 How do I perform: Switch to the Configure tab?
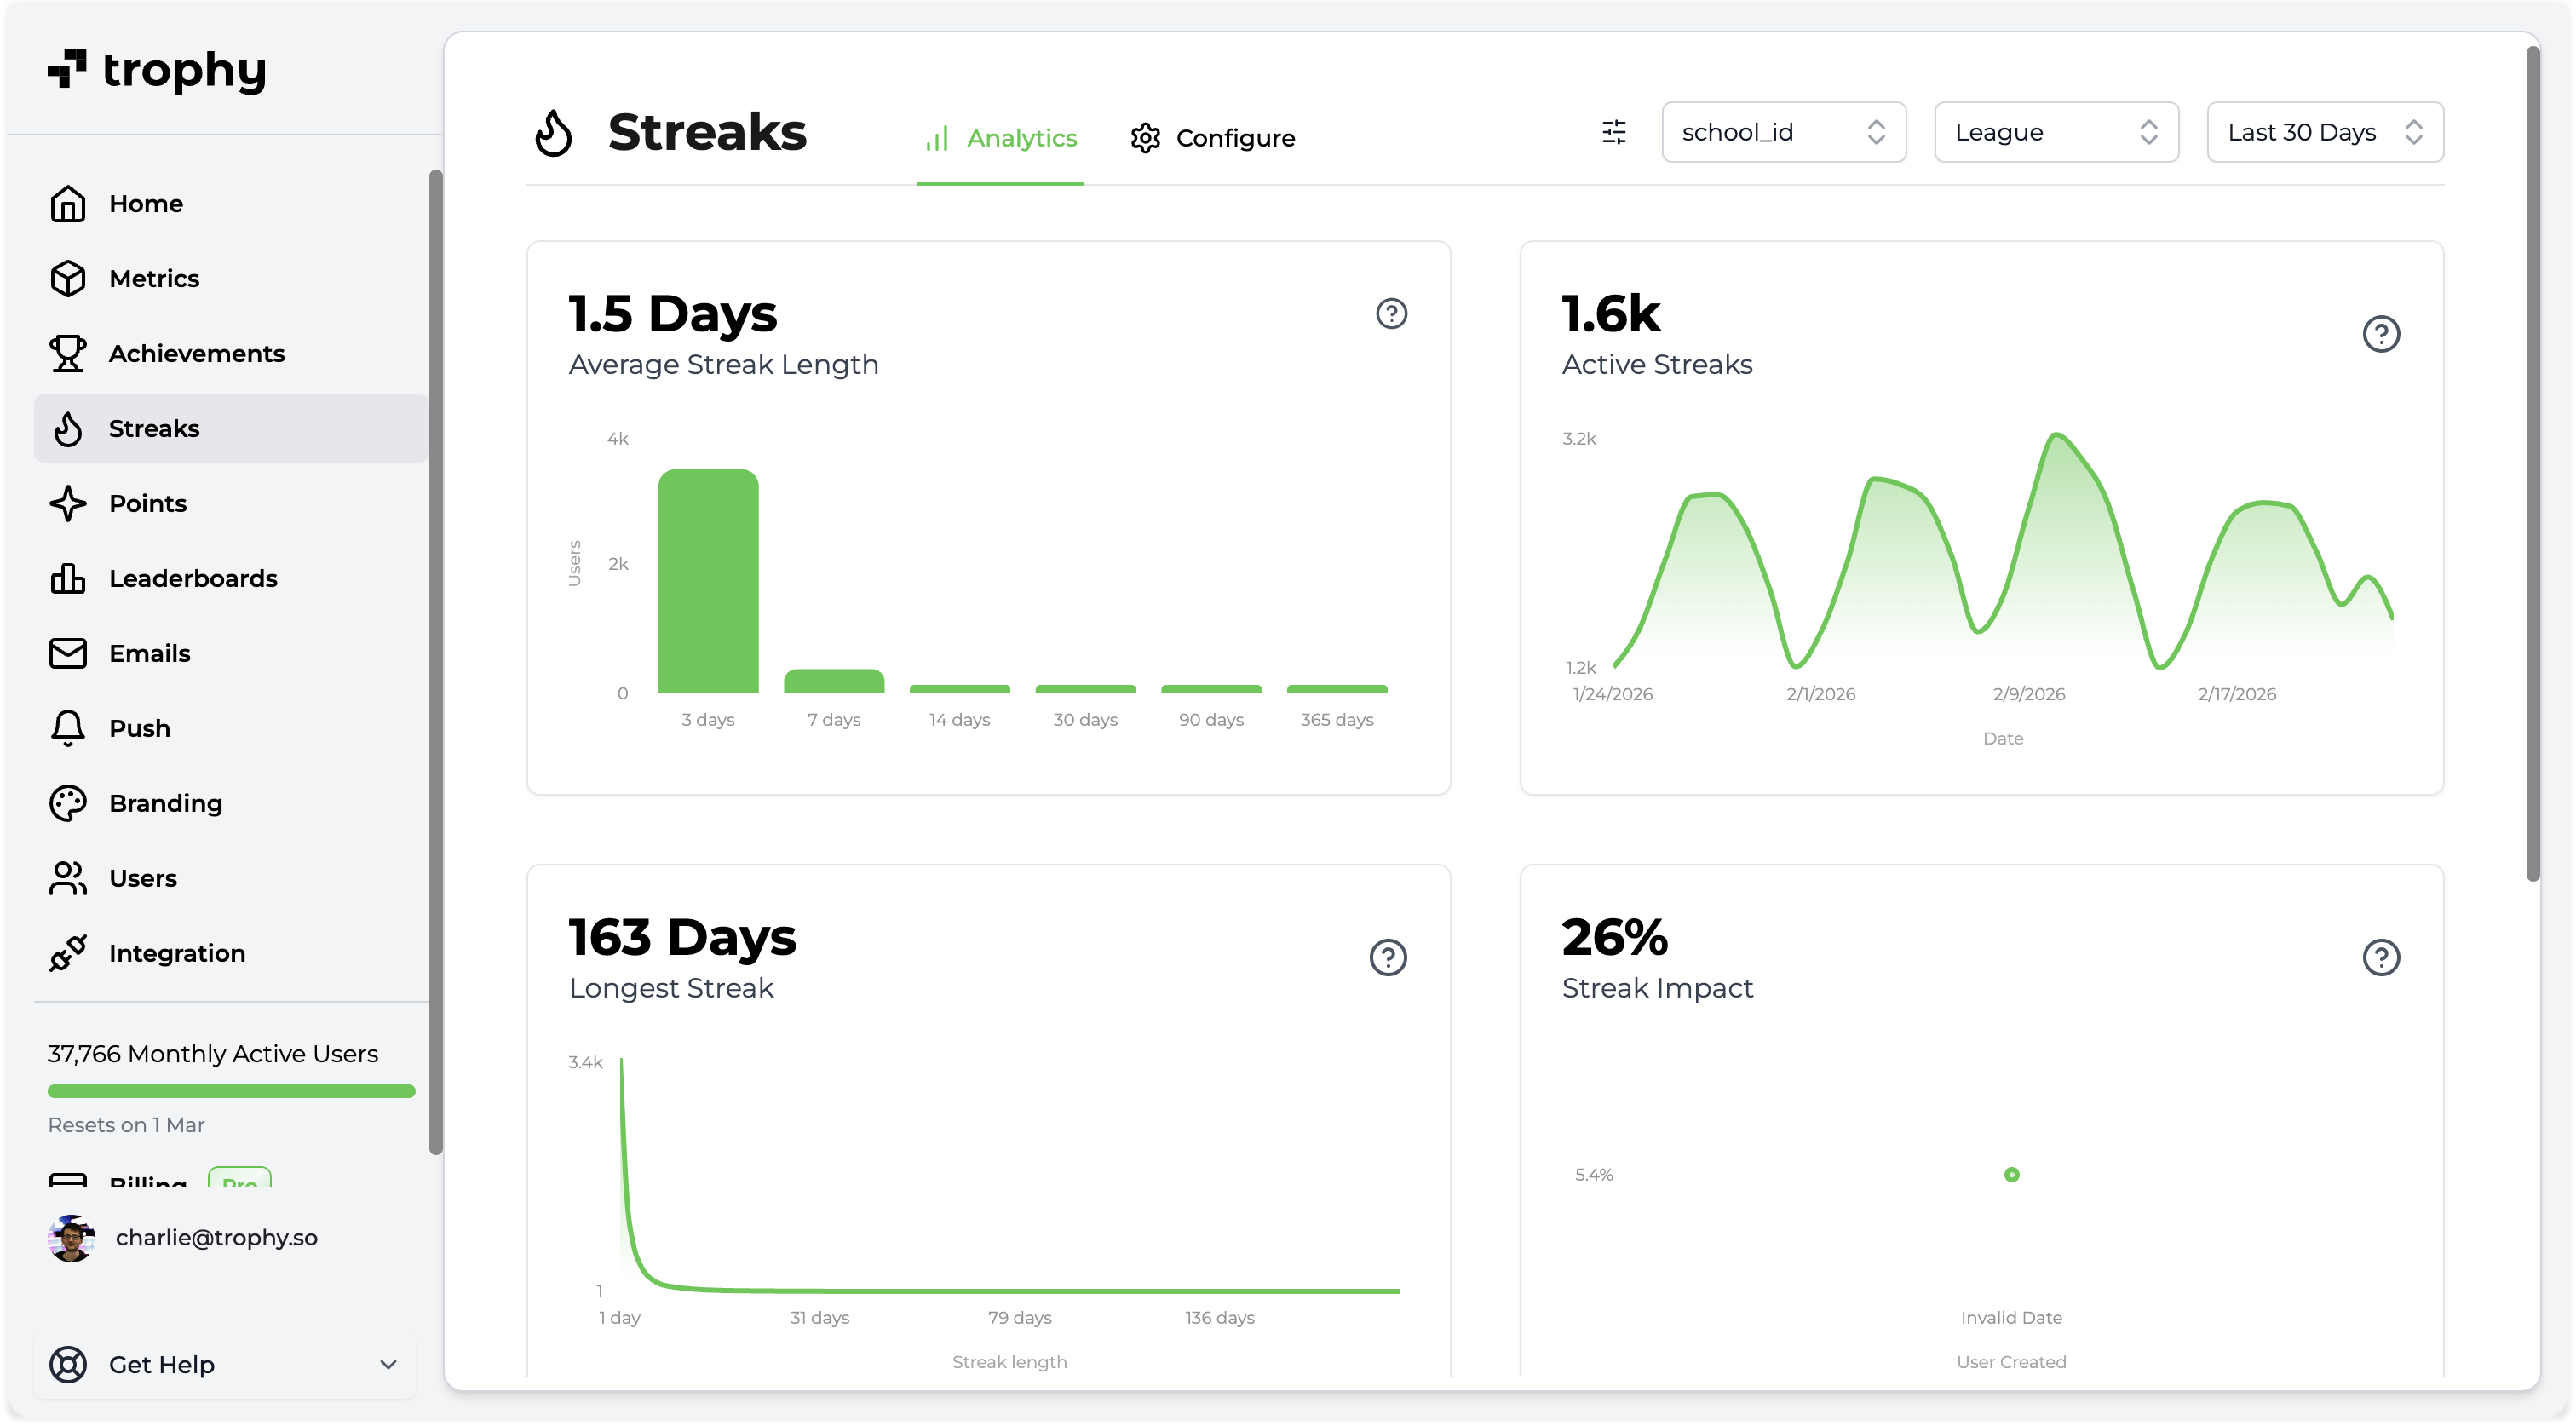(1212, 138)
